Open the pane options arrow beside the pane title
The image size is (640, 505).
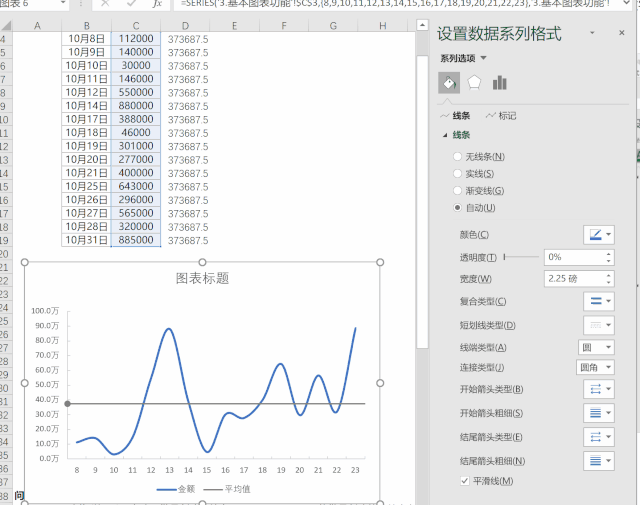[x=592, y=33]
